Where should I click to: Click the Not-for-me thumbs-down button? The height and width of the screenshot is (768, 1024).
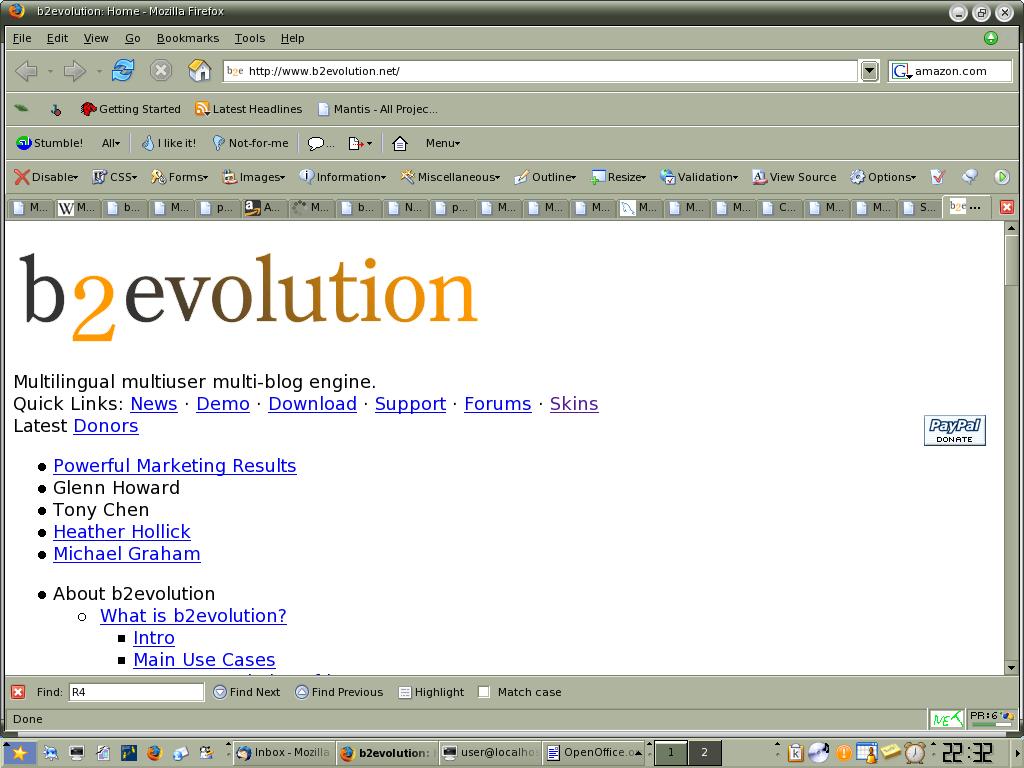click(x=251, y=143)
